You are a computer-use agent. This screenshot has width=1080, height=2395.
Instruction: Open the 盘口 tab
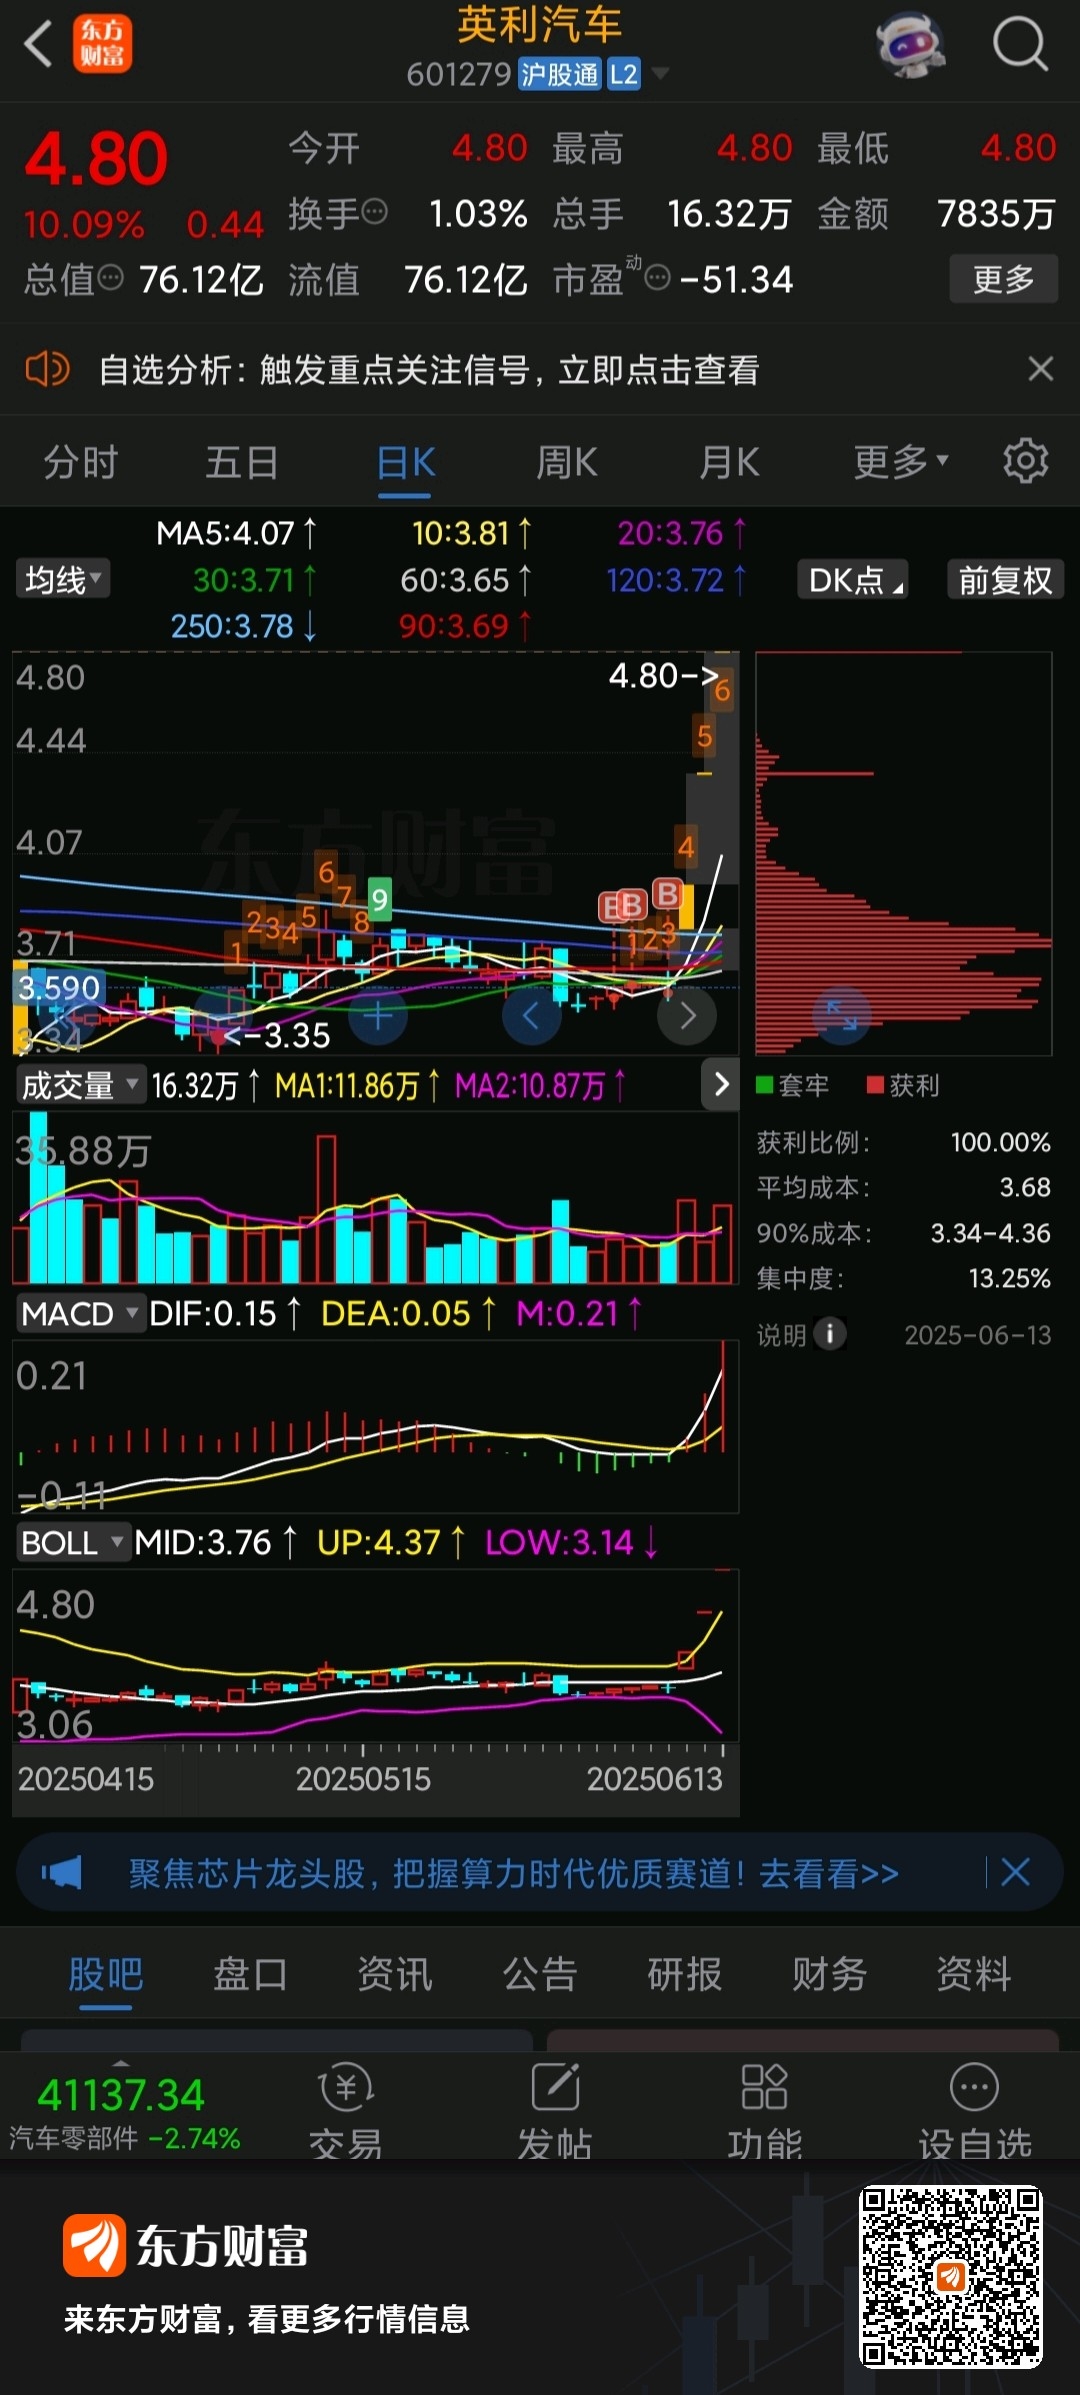(250, 1974)
